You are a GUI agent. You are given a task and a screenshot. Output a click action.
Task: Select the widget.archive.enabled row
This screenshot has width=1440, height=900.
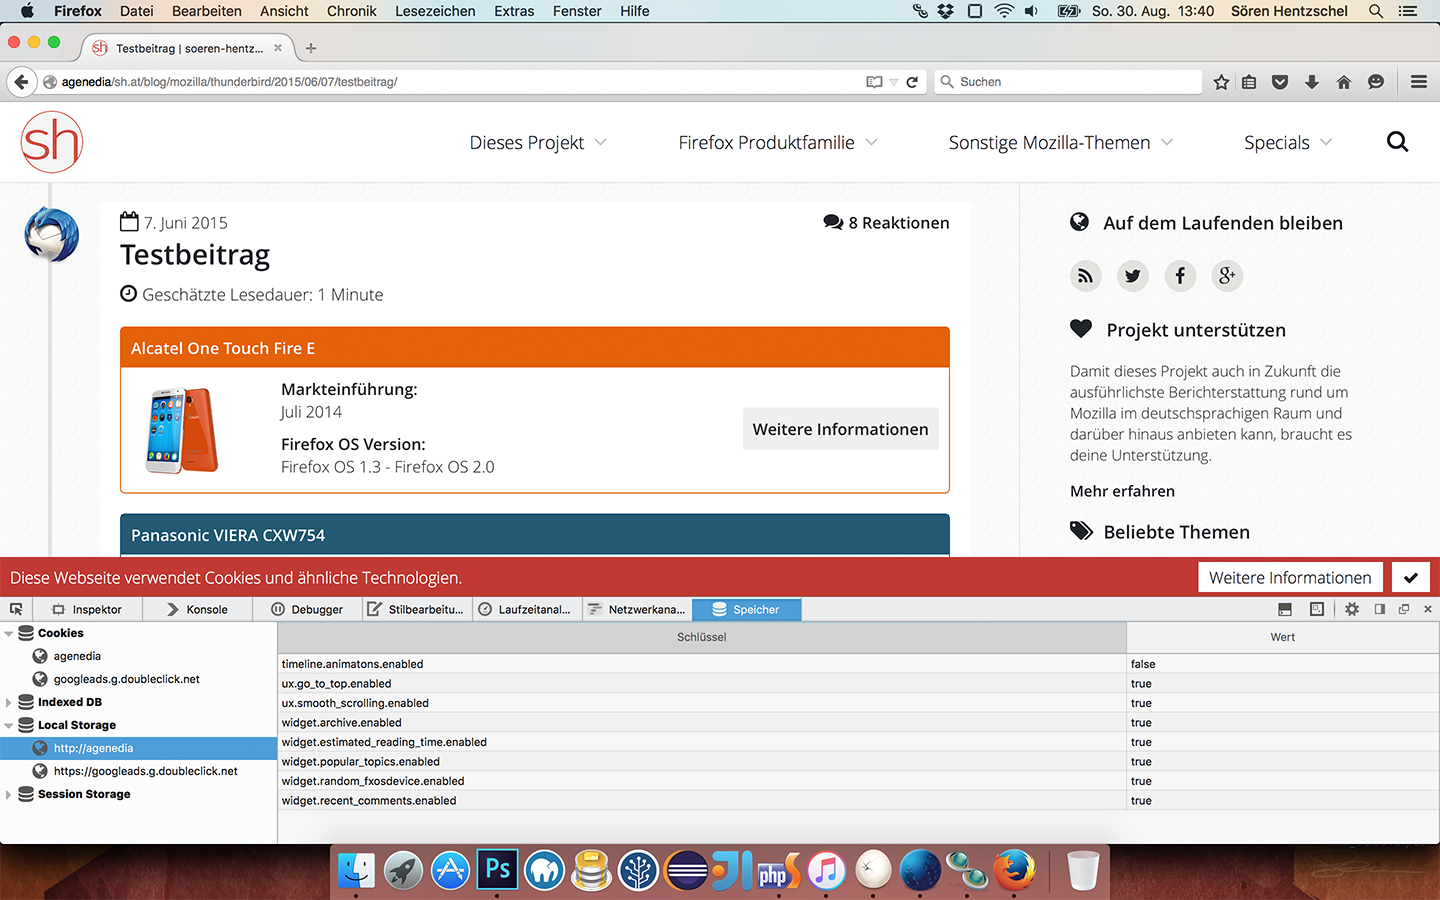(859, 723)
